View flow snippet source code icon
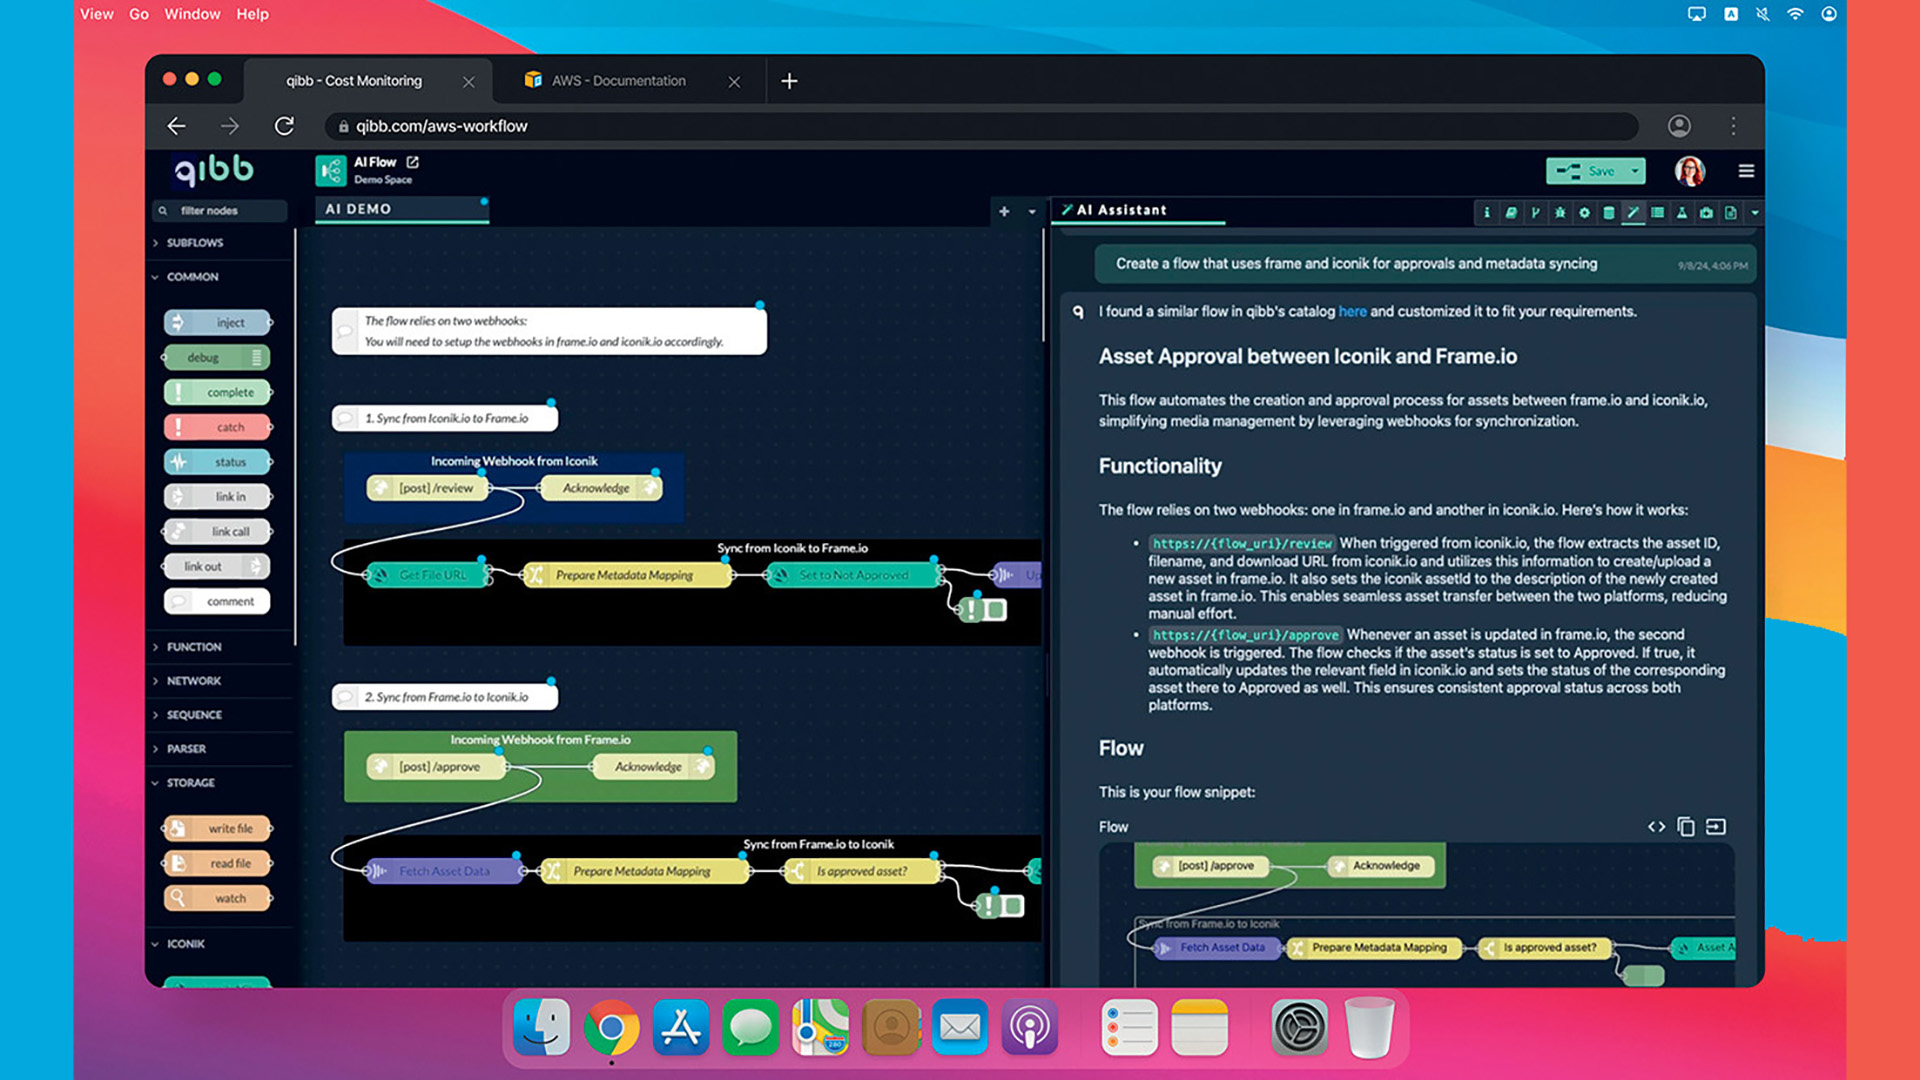This screenshot has height=1080, width=1920. (x=1657, y=827)
